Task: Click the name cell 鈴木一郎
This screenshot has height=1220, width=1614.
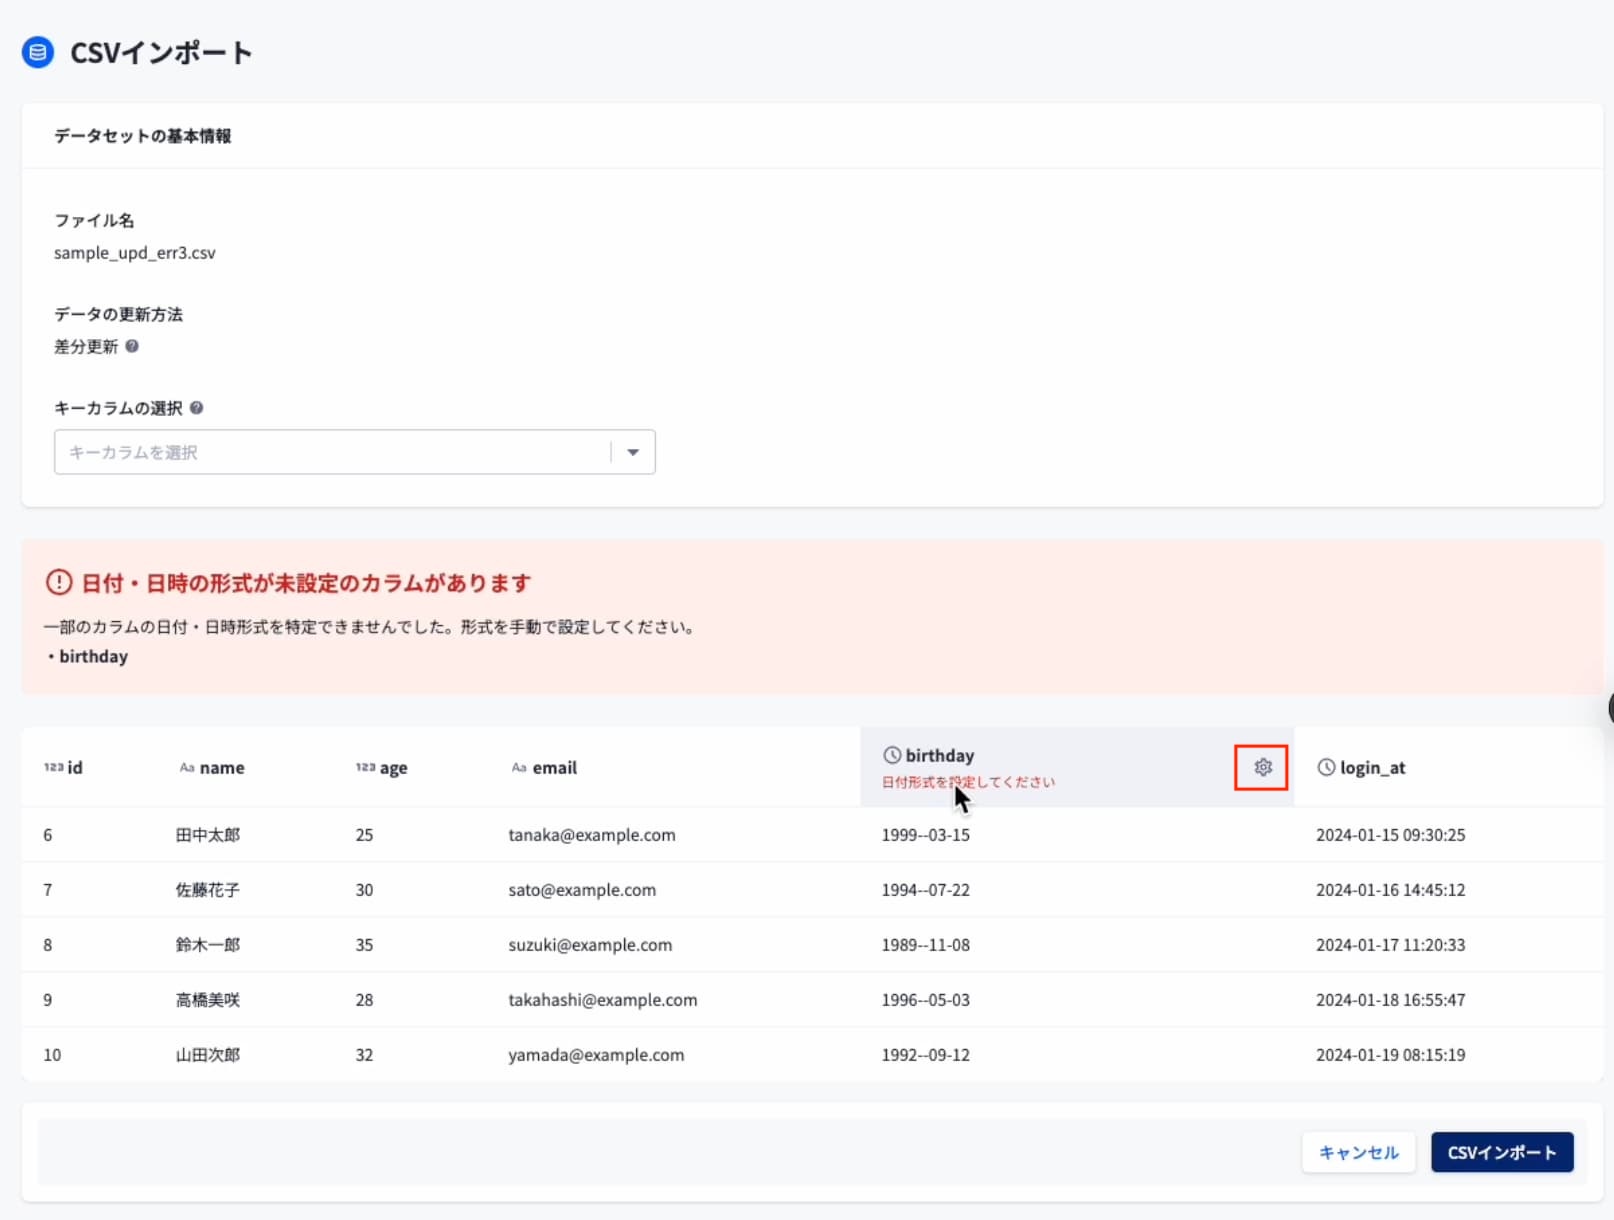Action: click(x=208, y=945)
